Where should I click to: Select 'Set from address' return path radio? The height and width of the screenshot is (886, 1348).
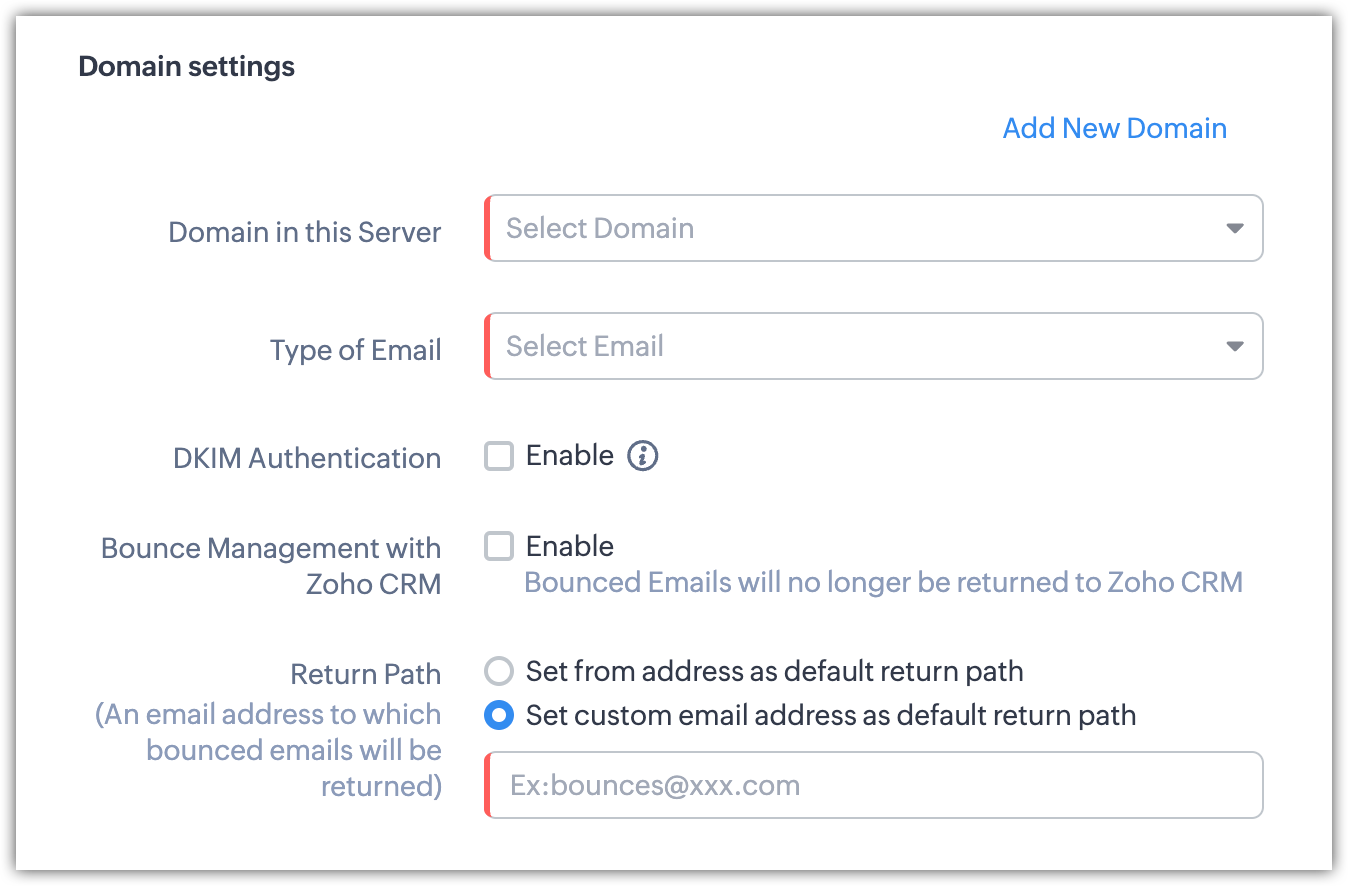(x=499, y=671)
